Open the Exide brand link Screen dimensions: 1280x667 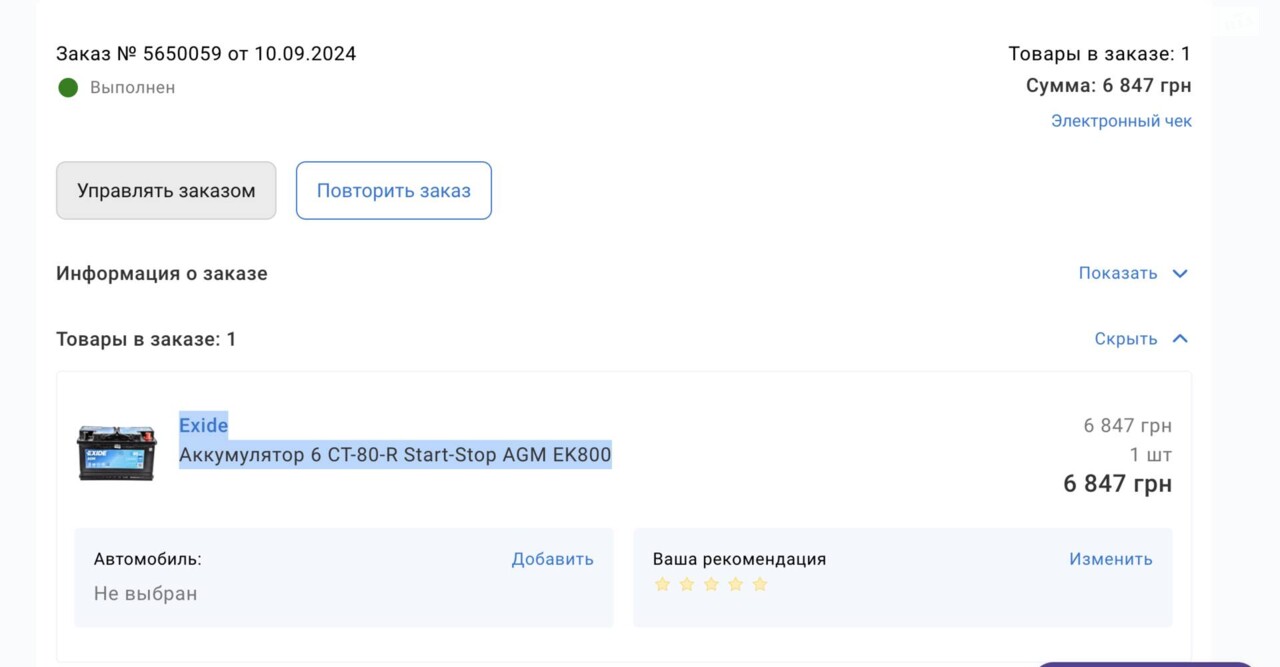click(x=203, y=425)
